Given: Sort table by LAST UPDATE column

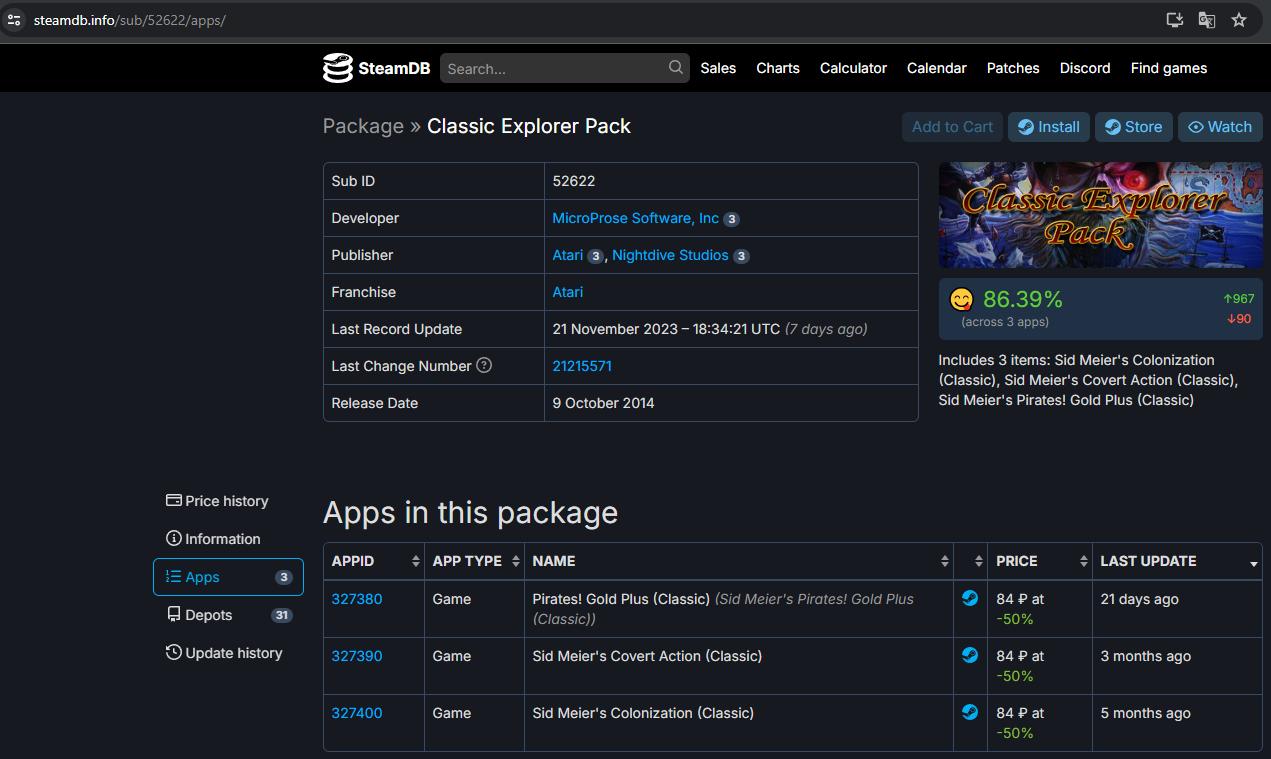Looking at the screenshot, I should [x=1175, y=561].
